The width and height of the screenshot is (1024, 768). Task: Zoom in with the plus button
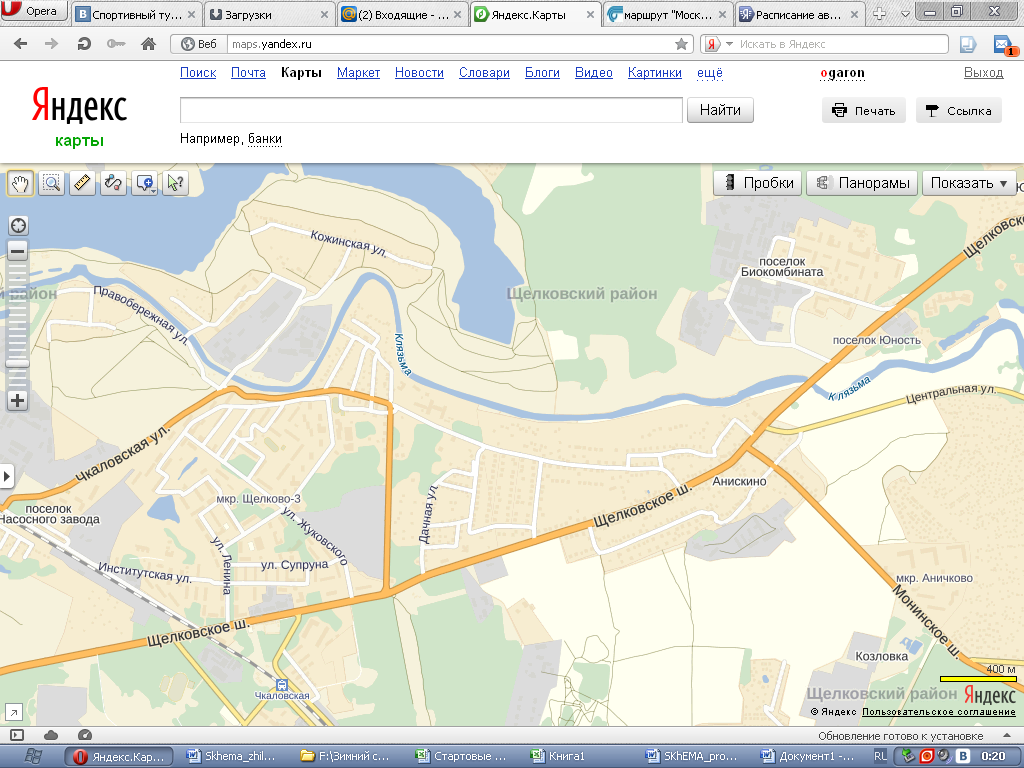point(18,400)
